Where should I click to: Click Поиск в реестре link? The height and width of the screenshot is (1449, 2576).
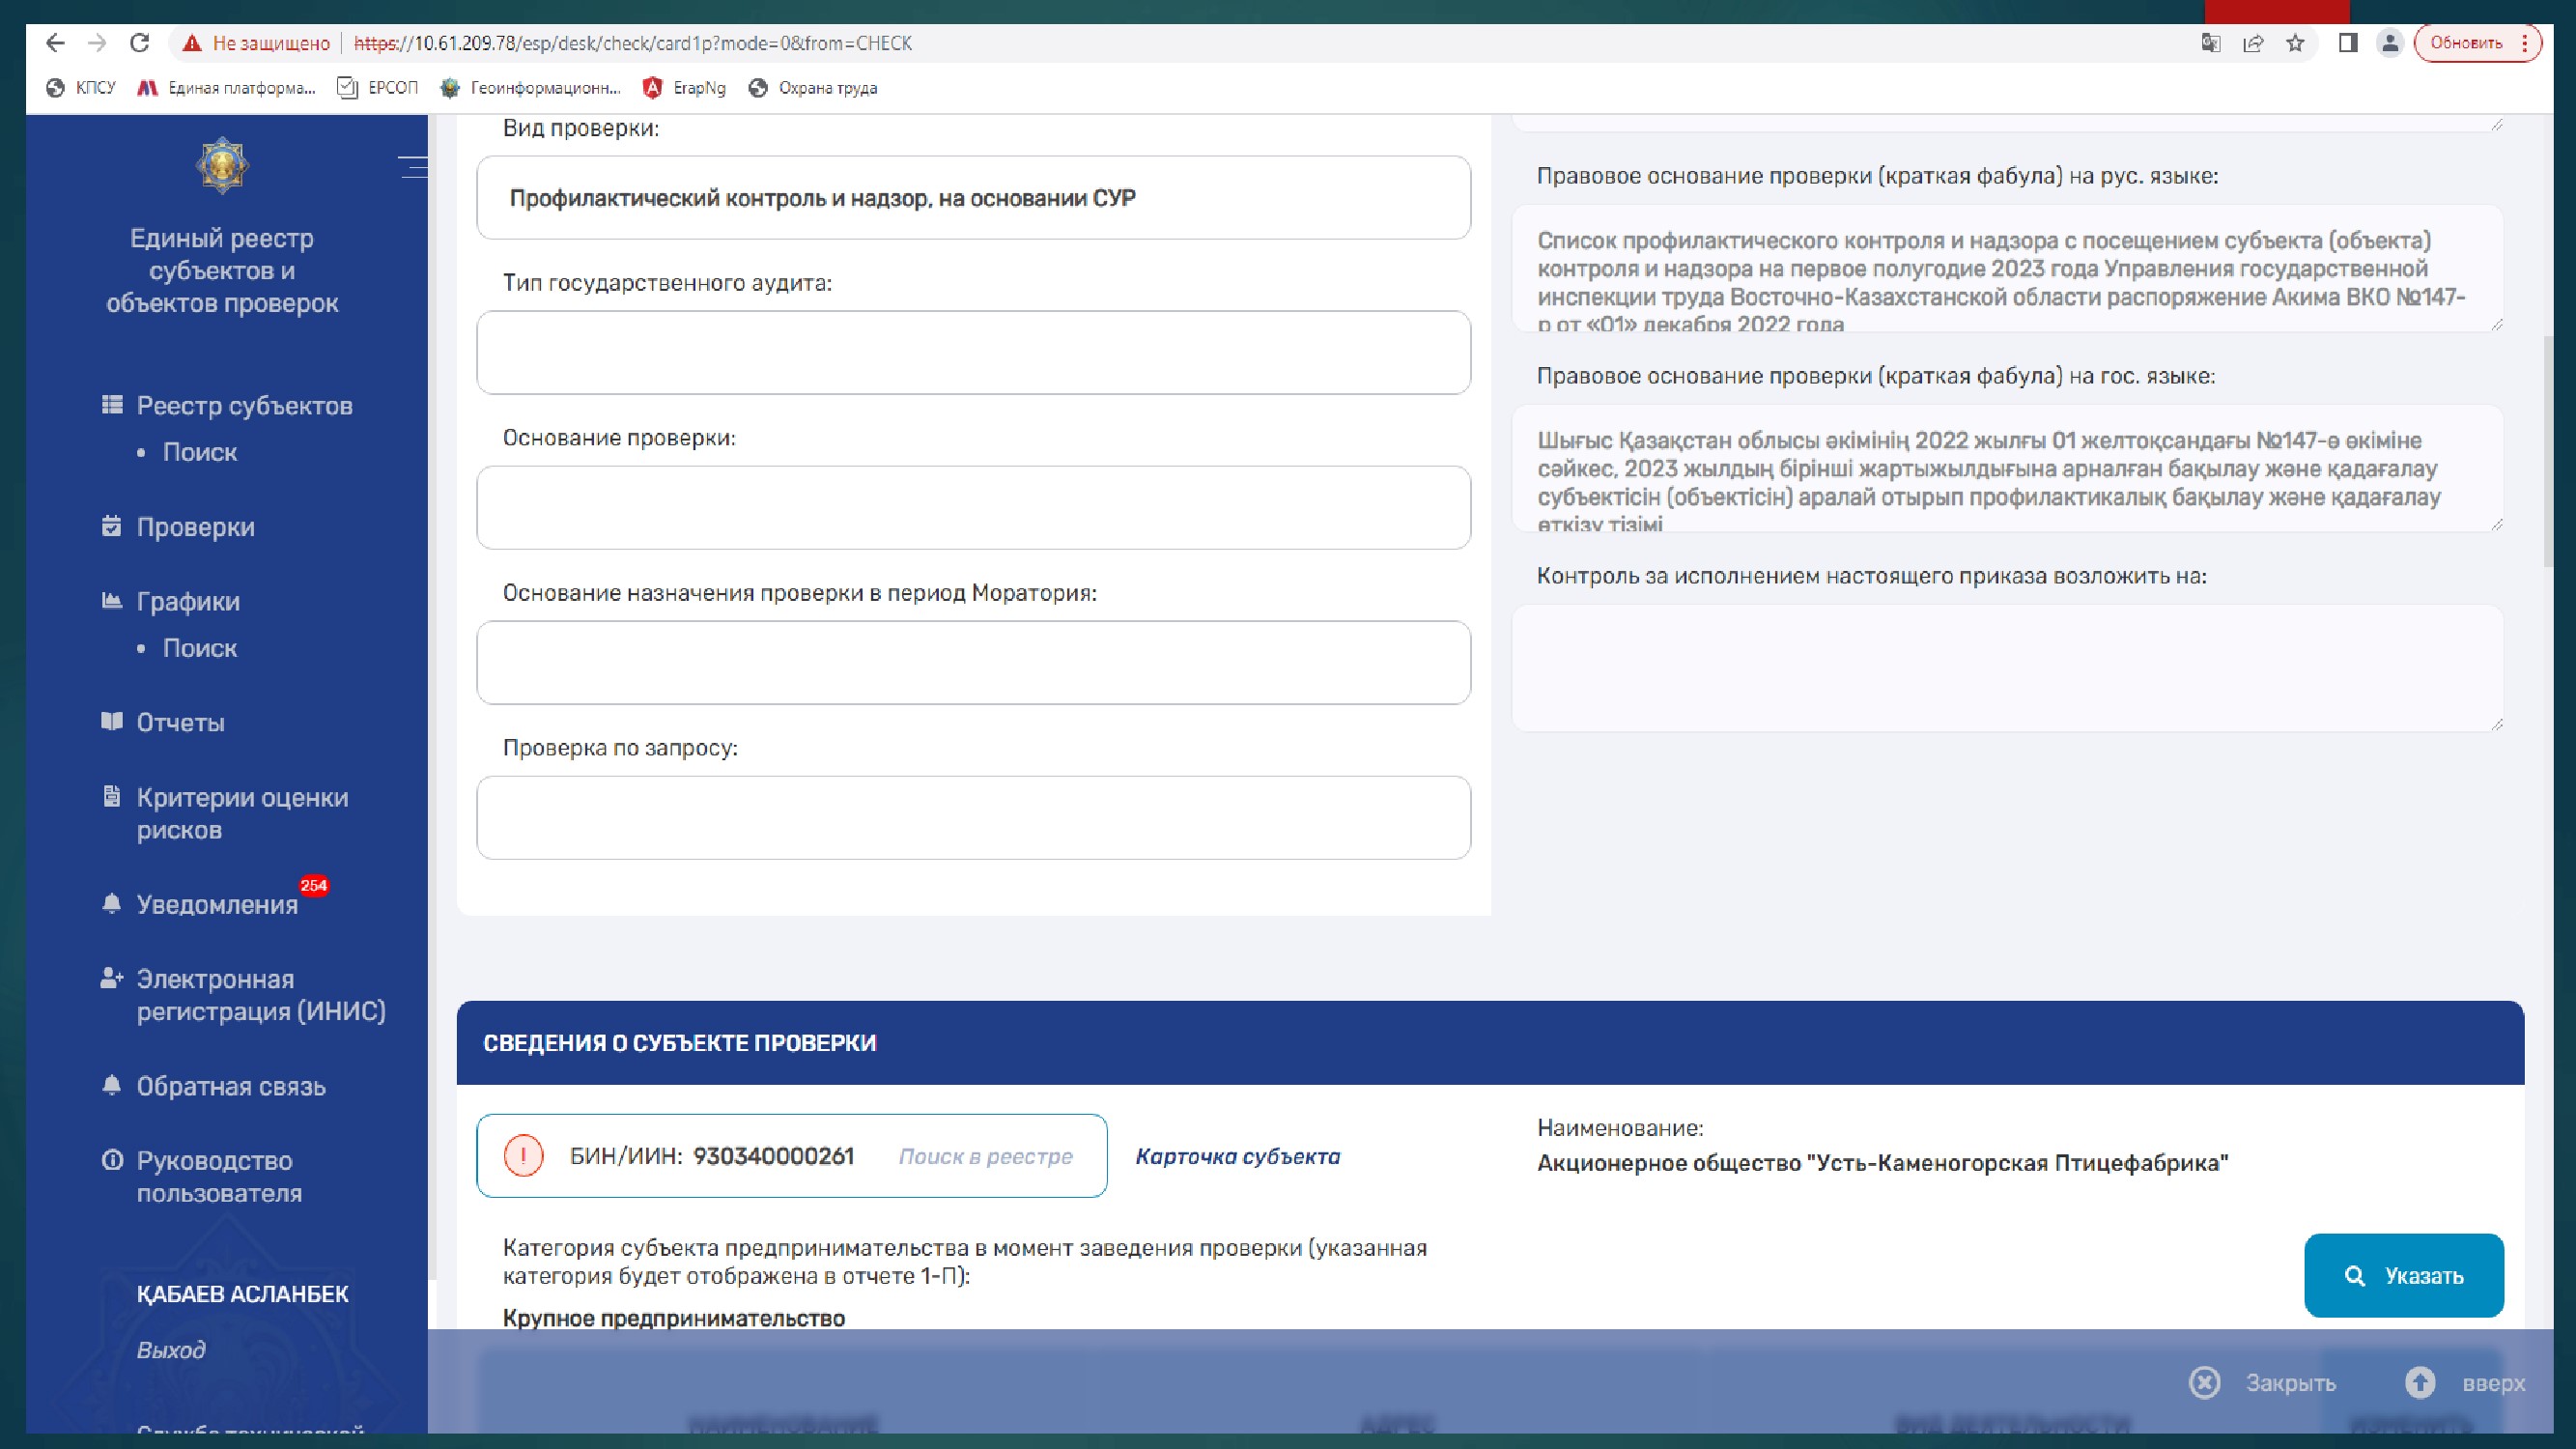coord(985,1157)
